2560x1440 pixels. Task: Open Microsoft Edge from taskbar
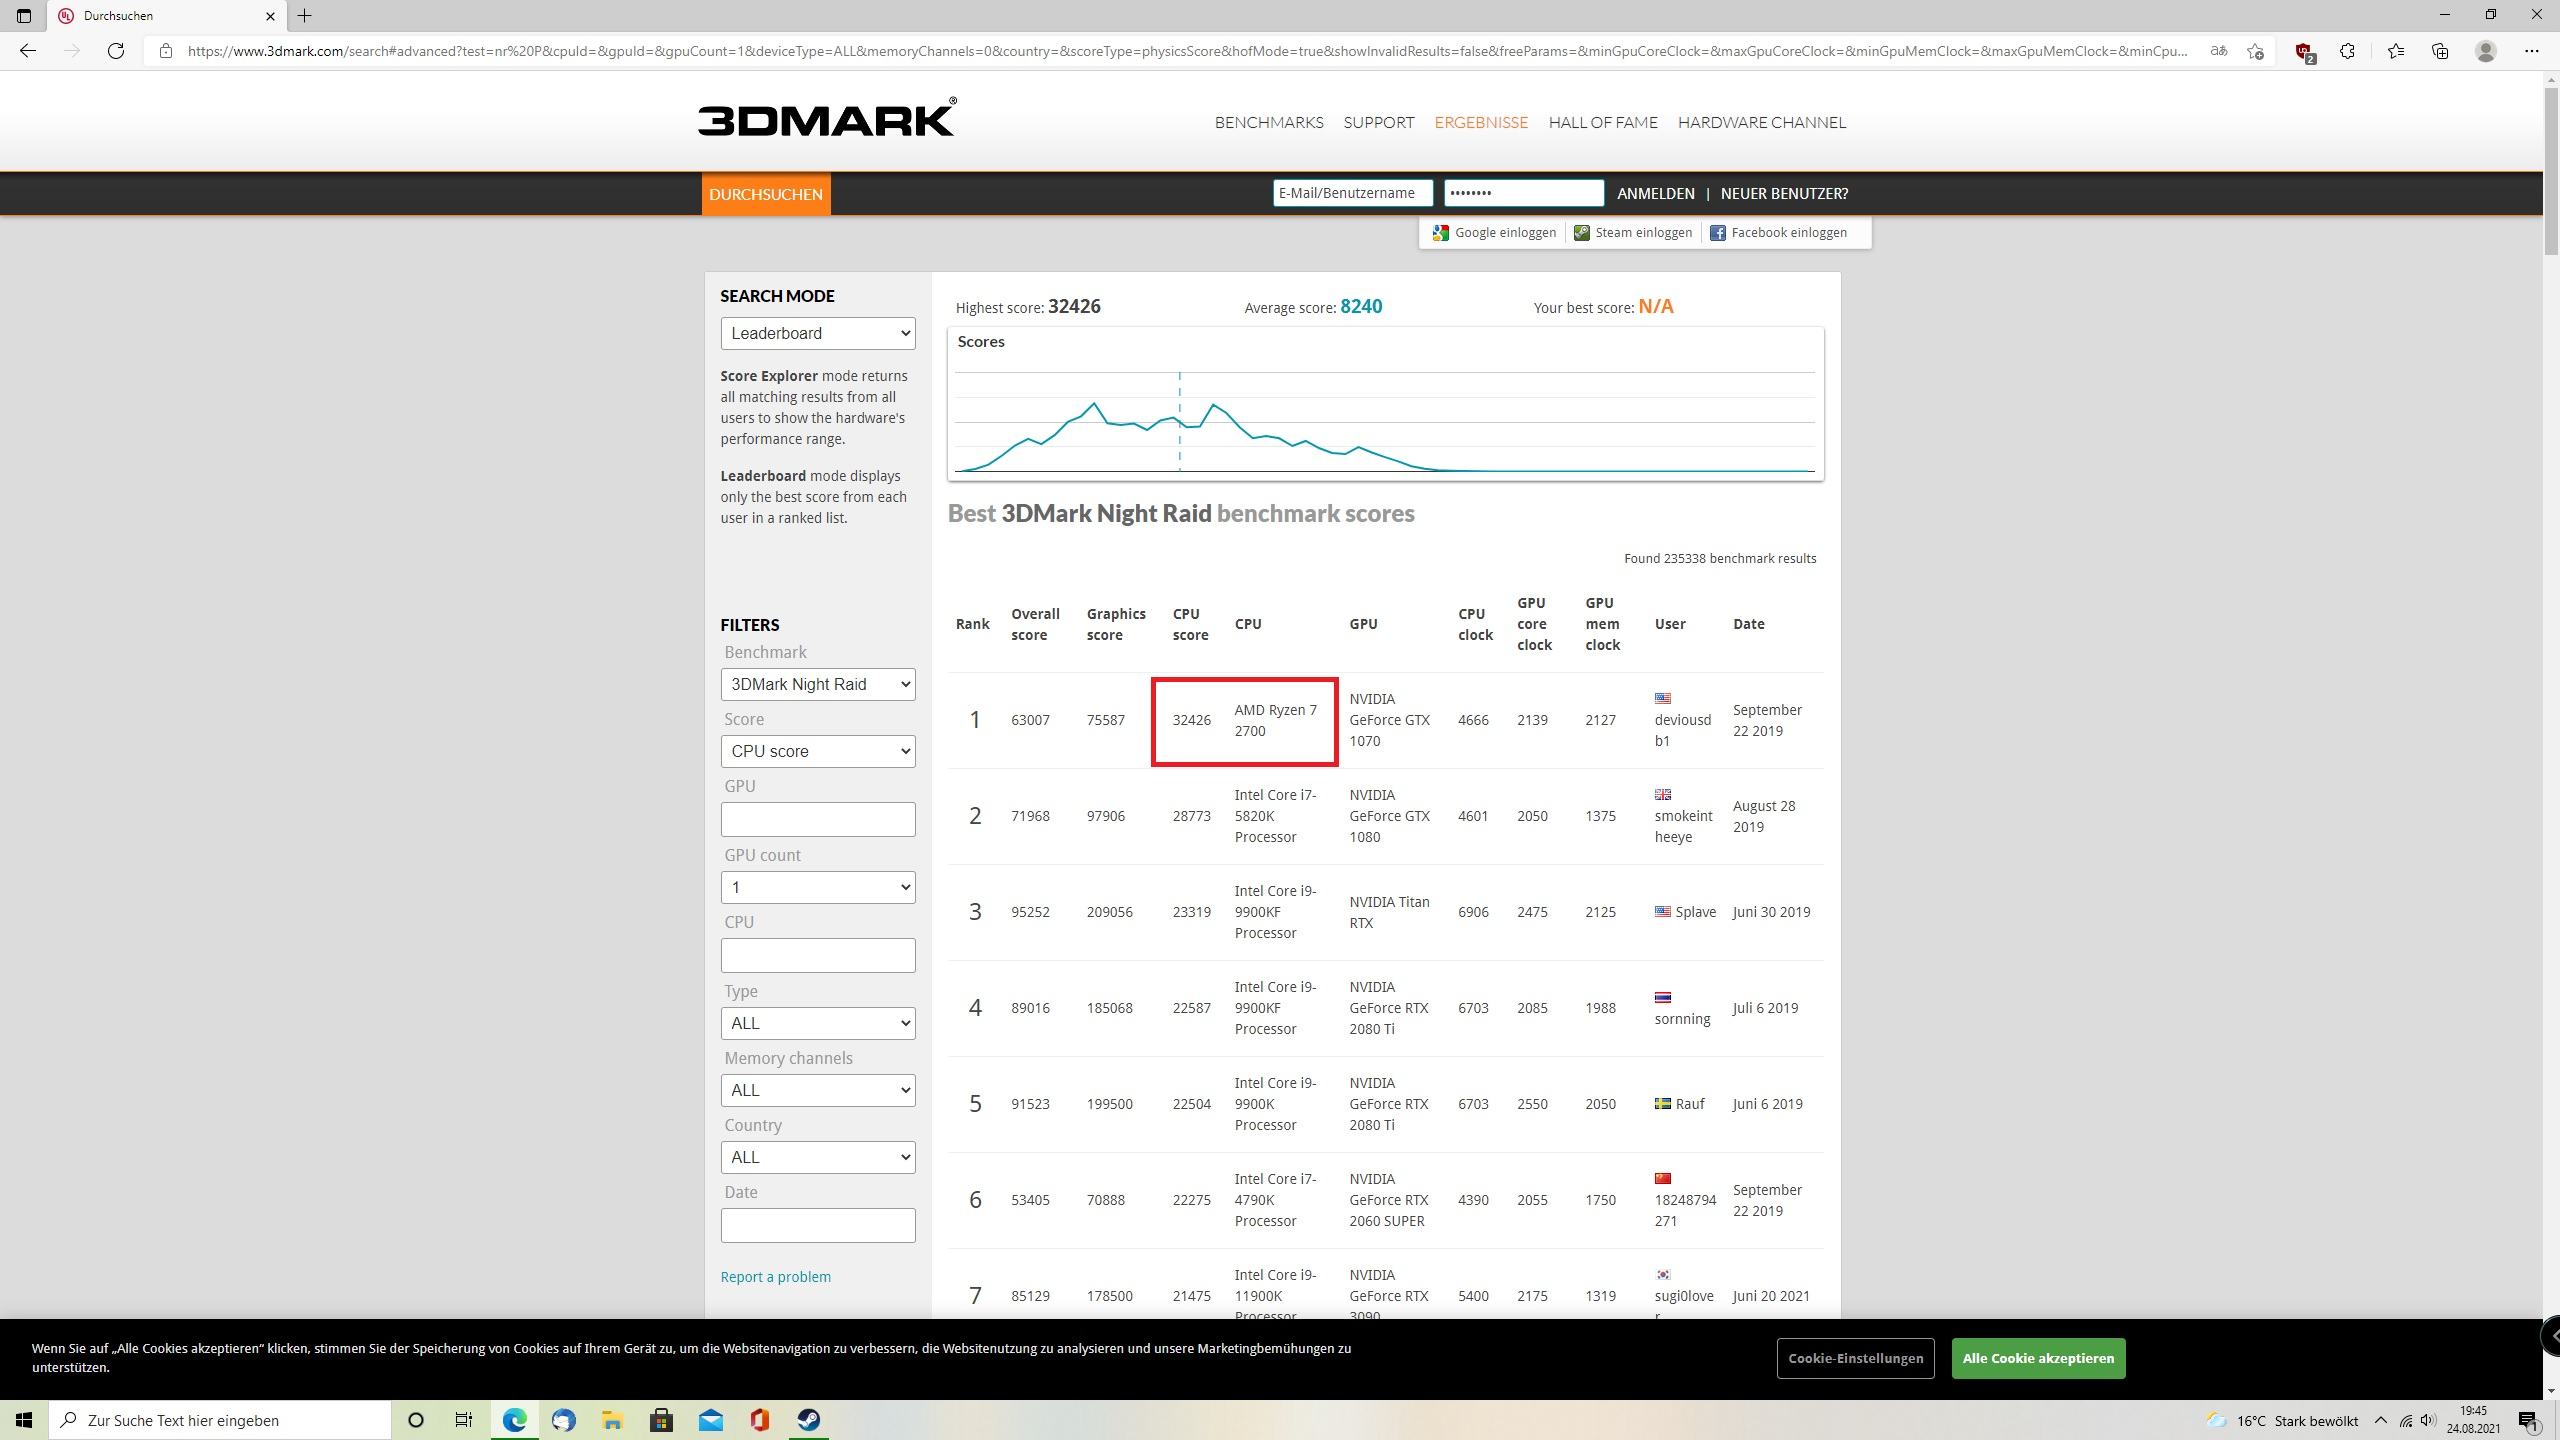pyautogui.click(x=514, y=1420)
